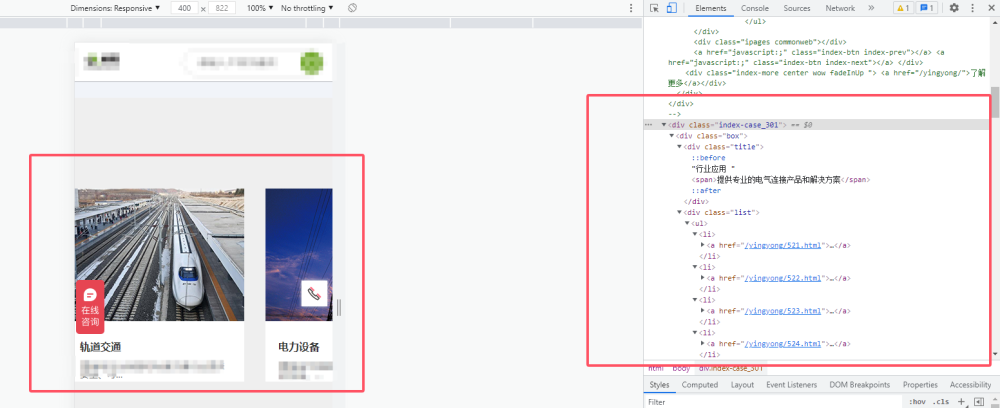This screenshot has height=408, width=1000.
Task: Open the Properties tab
Action: tap(920, 385)
